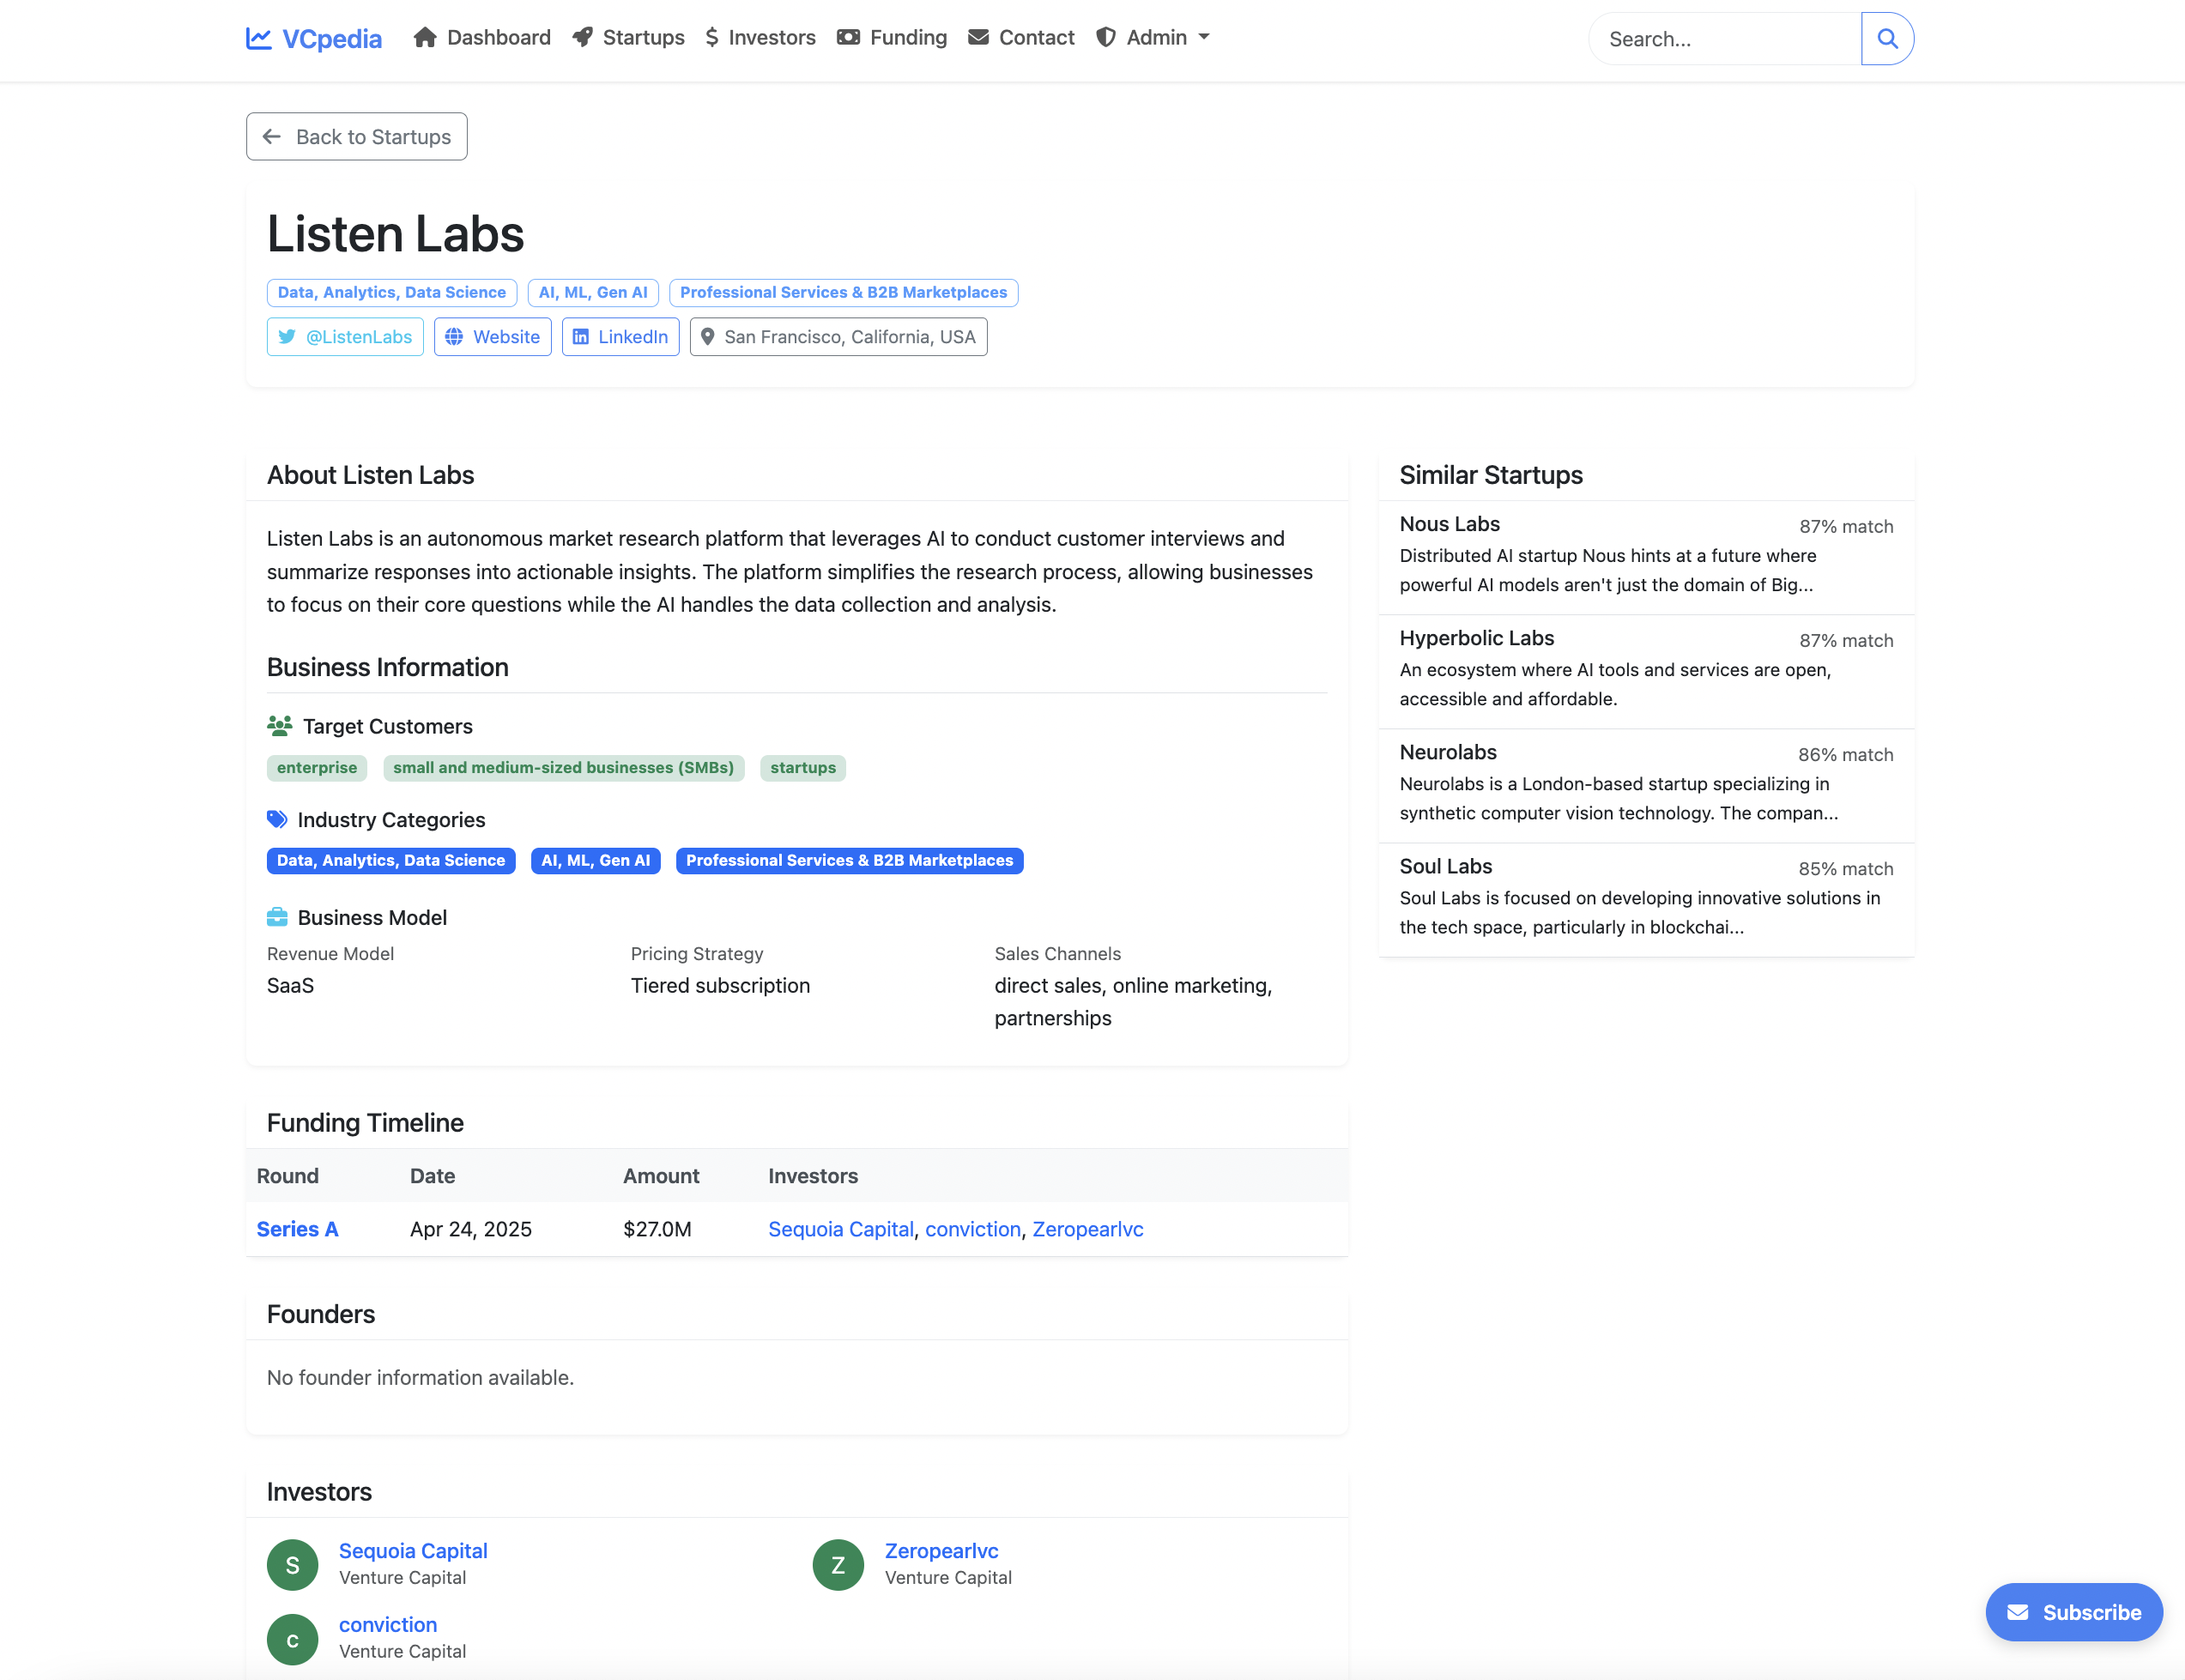The image size is (2185, 1680).
Task: Click the magnifier search button
Action: (x=1886, y=39)
